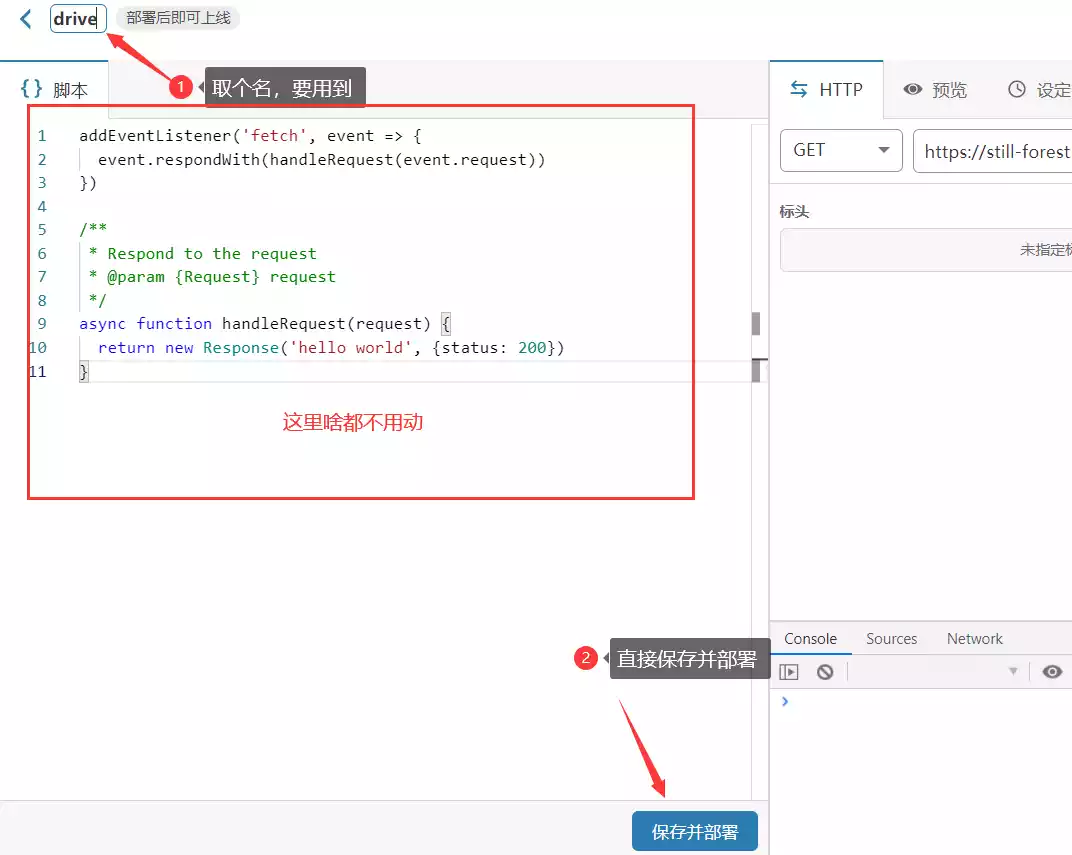Click line number 11 in the gutter
This screenshot has width=1072, height=855.
point(38,371)
